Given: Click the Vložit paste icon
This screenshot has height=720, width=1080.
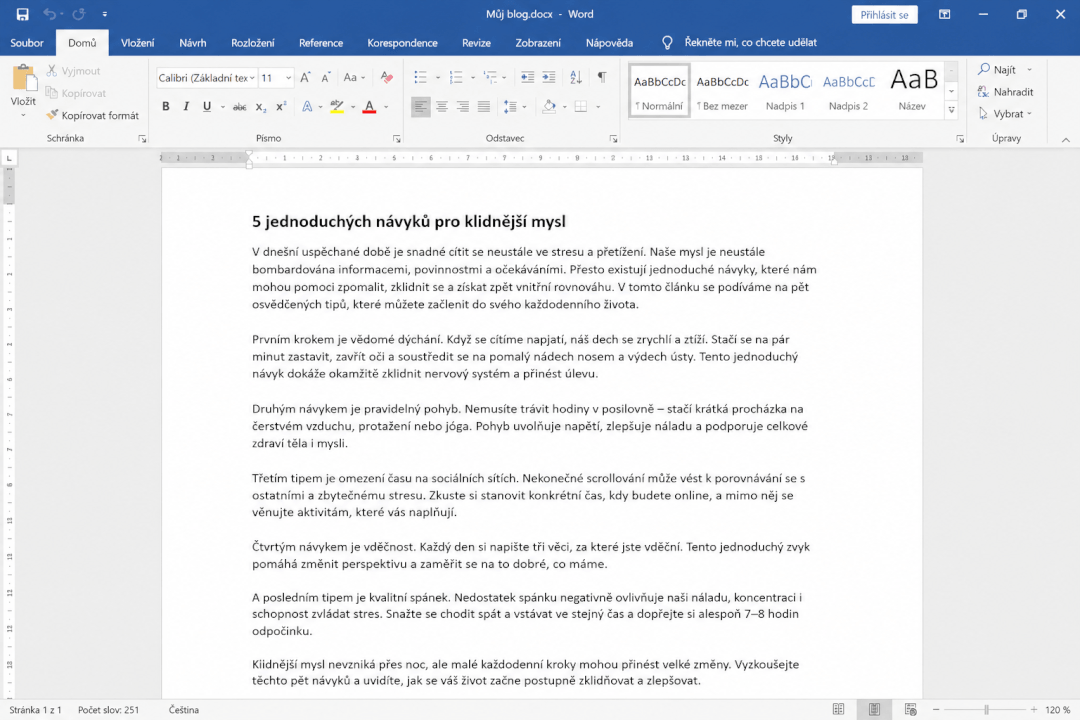Looking at the screenshot, I should coord(23,78).
